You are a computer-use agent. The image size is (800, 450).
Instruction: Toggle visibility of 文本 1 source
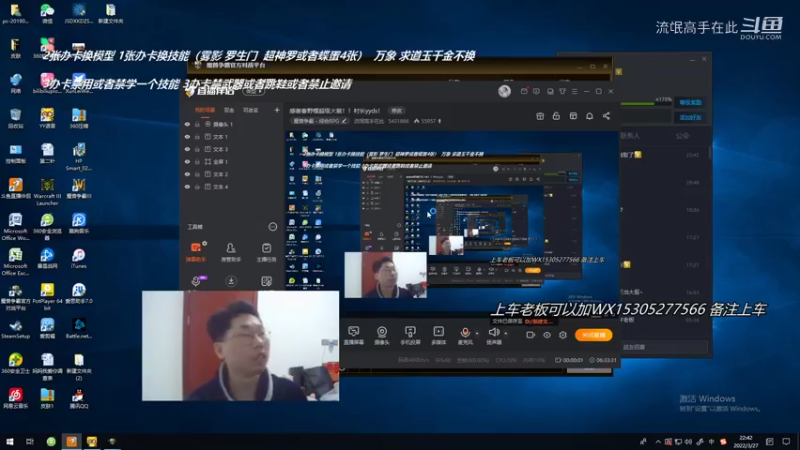(187, 137)
